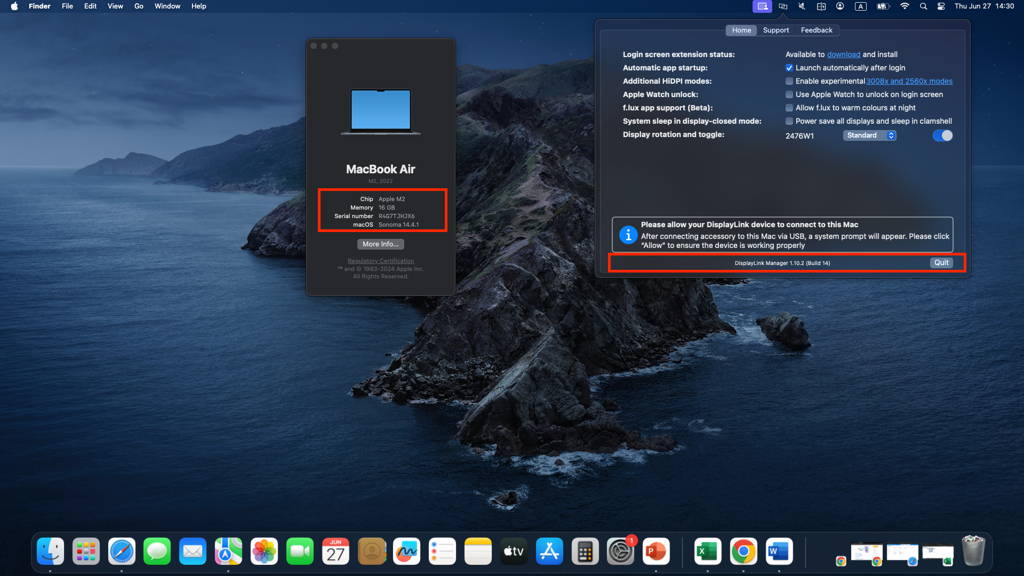
Task: Click the info icon in DisplayLink notice
Action: pos(628,234)
